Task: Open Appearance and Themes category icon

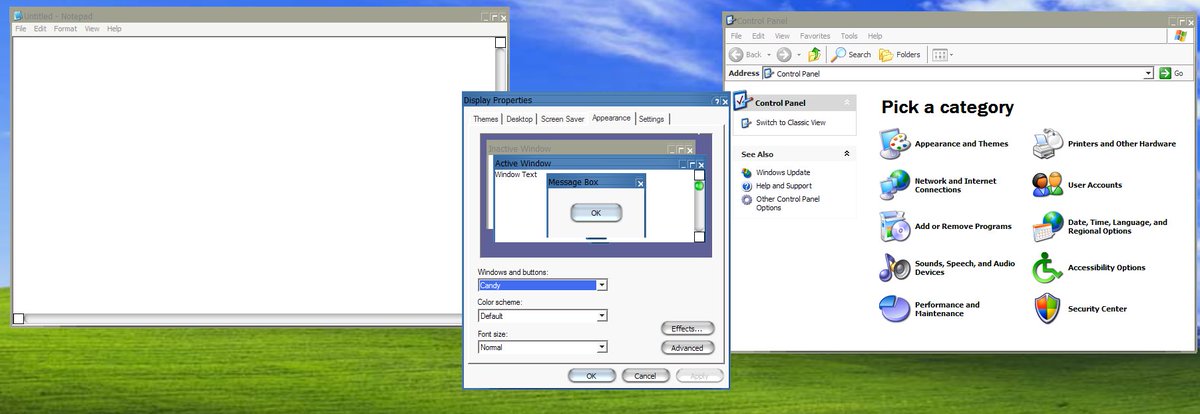Action: point(894,144)
